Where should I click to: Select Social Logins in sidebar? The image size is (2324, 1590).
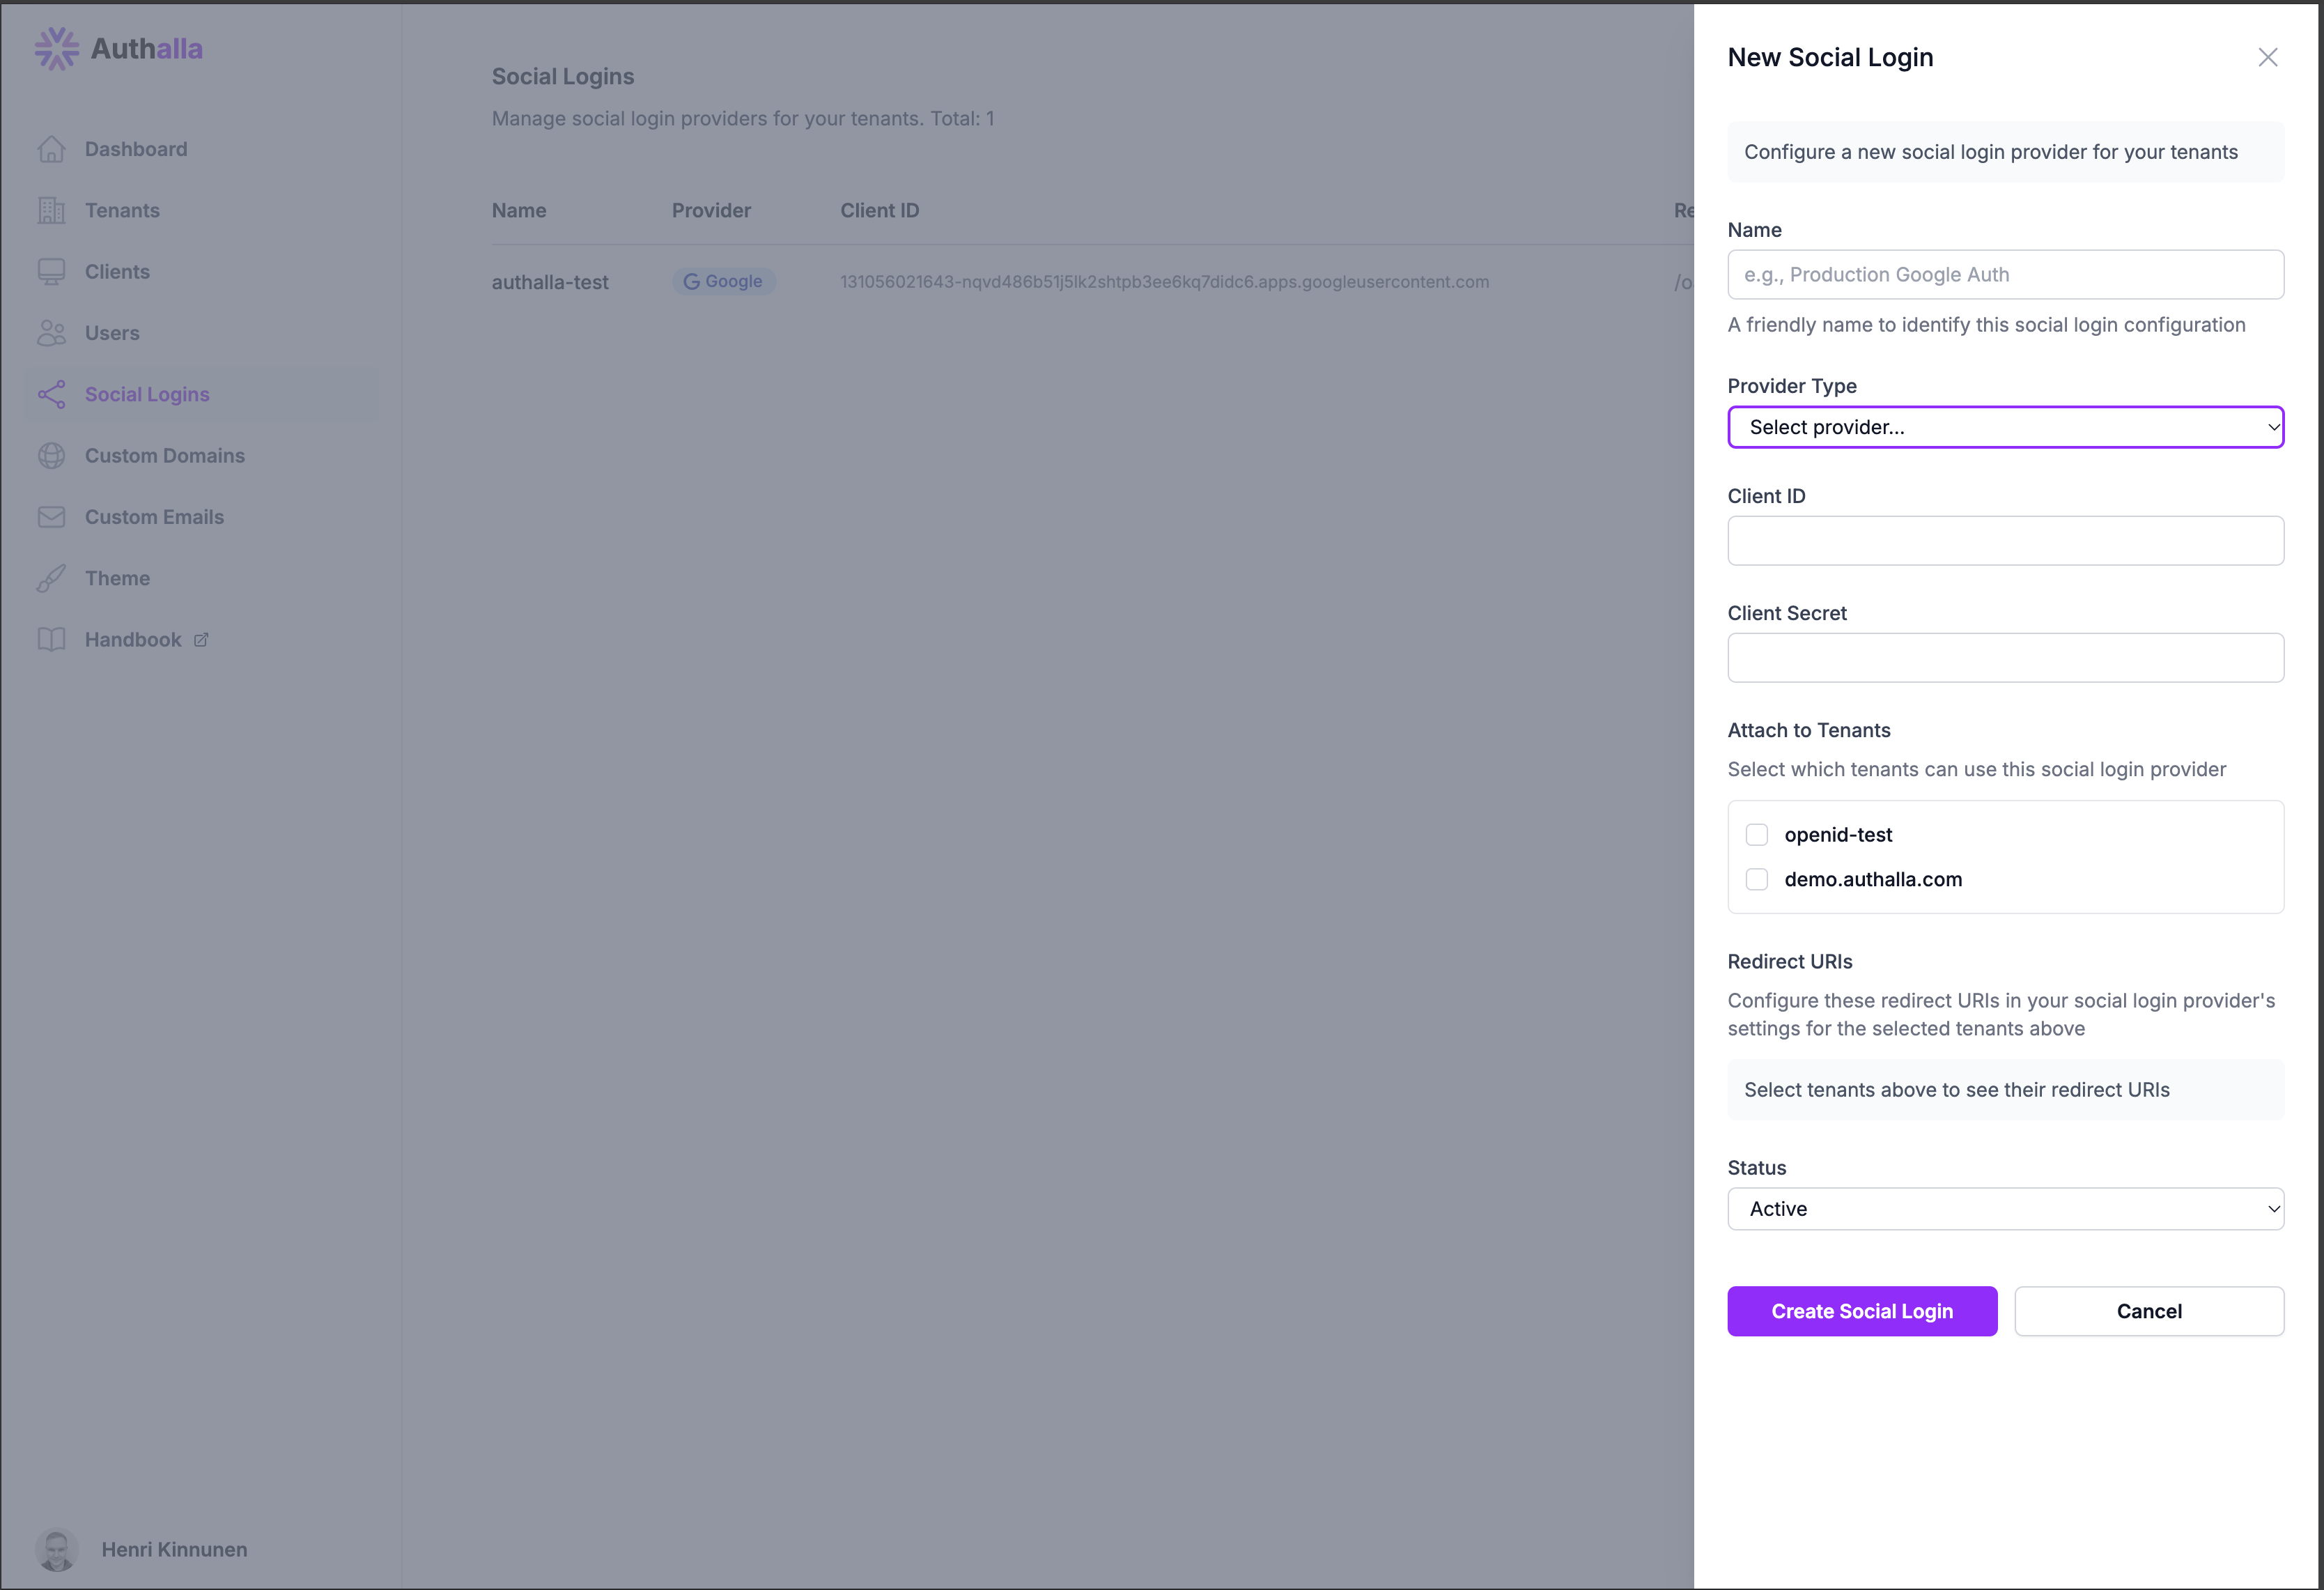tap(147, 394)
